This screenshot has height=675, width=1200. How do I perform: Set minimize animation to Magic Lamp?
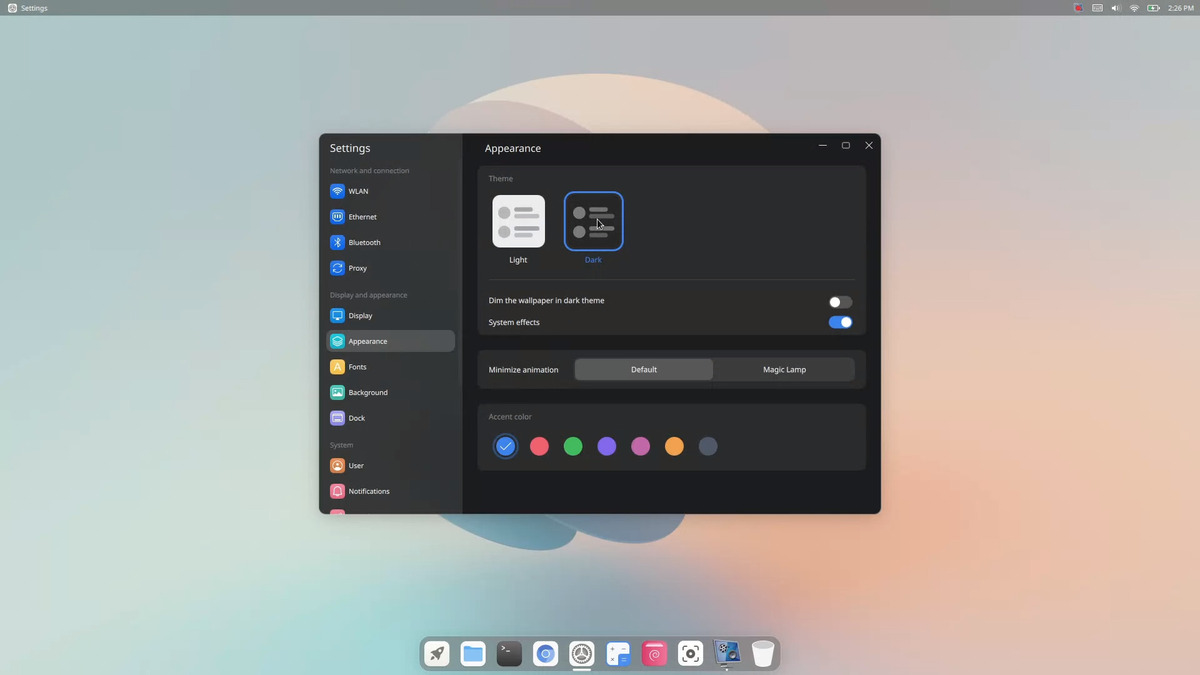point(784,370)
